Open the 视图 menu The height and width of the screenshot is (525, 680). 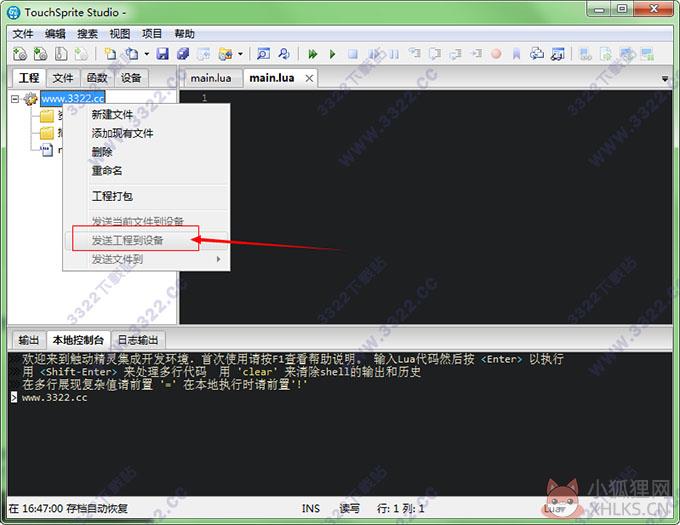click(x=120, y=34)
